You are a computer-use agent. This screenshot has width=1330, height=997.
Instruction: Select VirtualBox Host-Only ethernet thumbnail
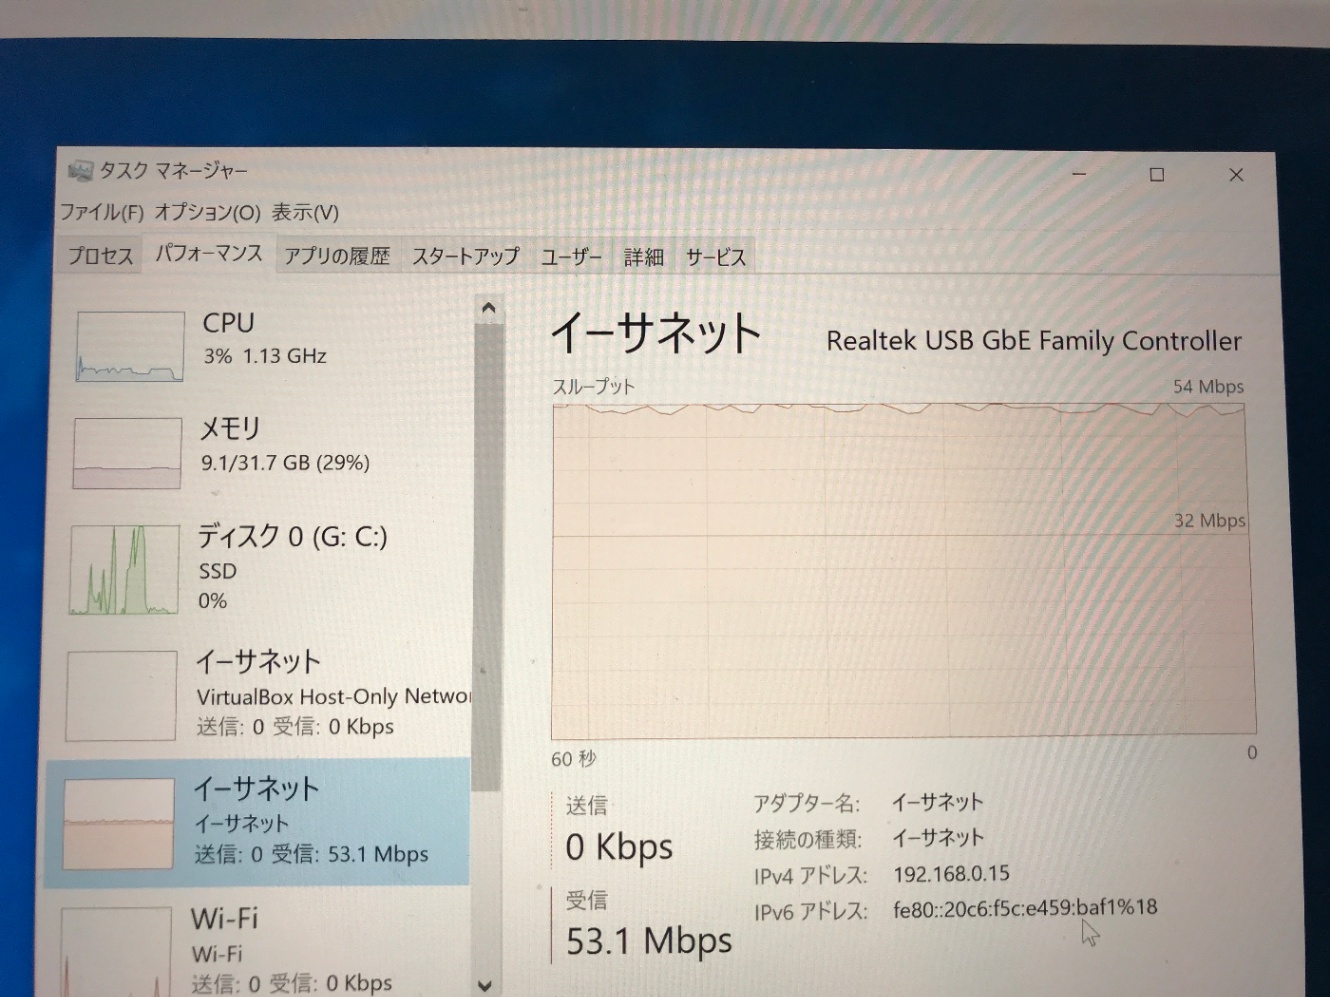pos(121,696)
